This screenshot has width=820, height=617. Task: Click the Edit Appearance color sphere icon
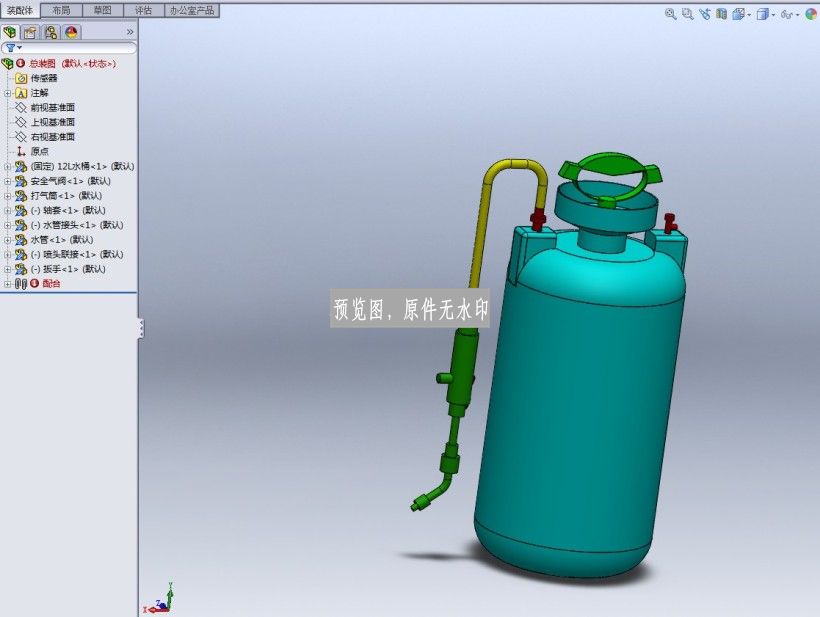coord(811,14)
